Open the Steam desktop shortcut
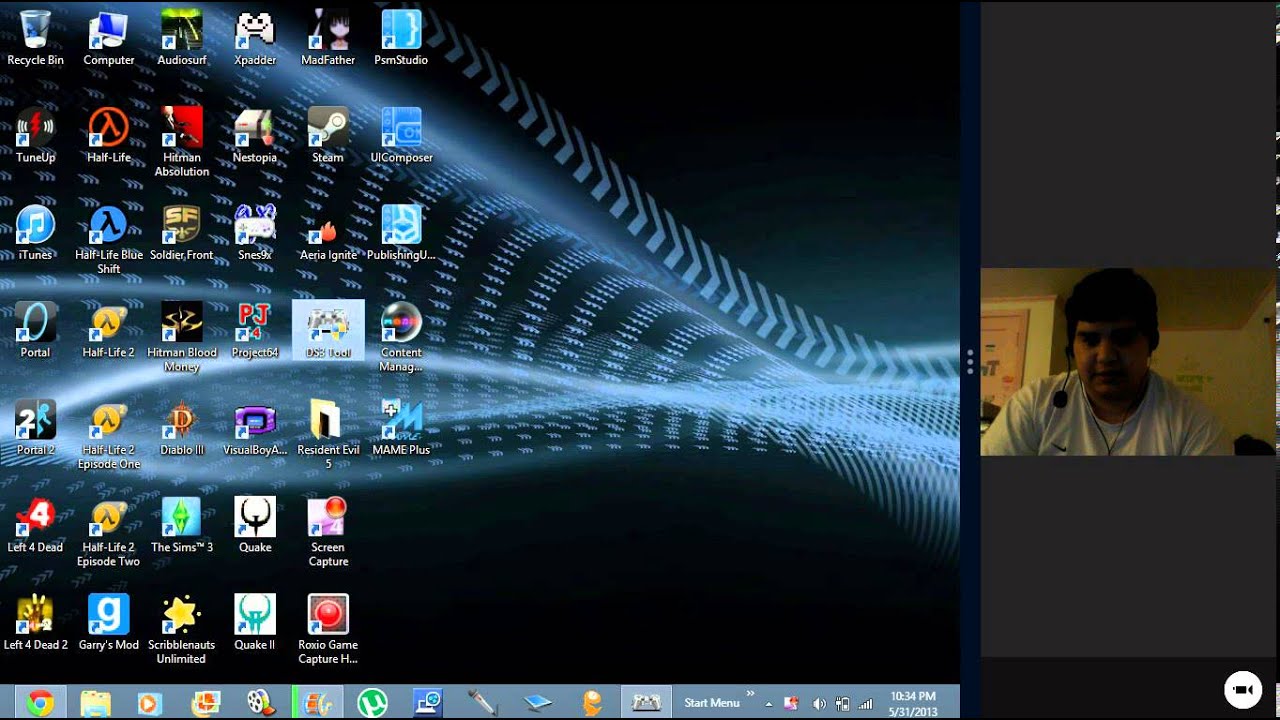The width and height of the screenshot is (1280, 720). (328, 136)
